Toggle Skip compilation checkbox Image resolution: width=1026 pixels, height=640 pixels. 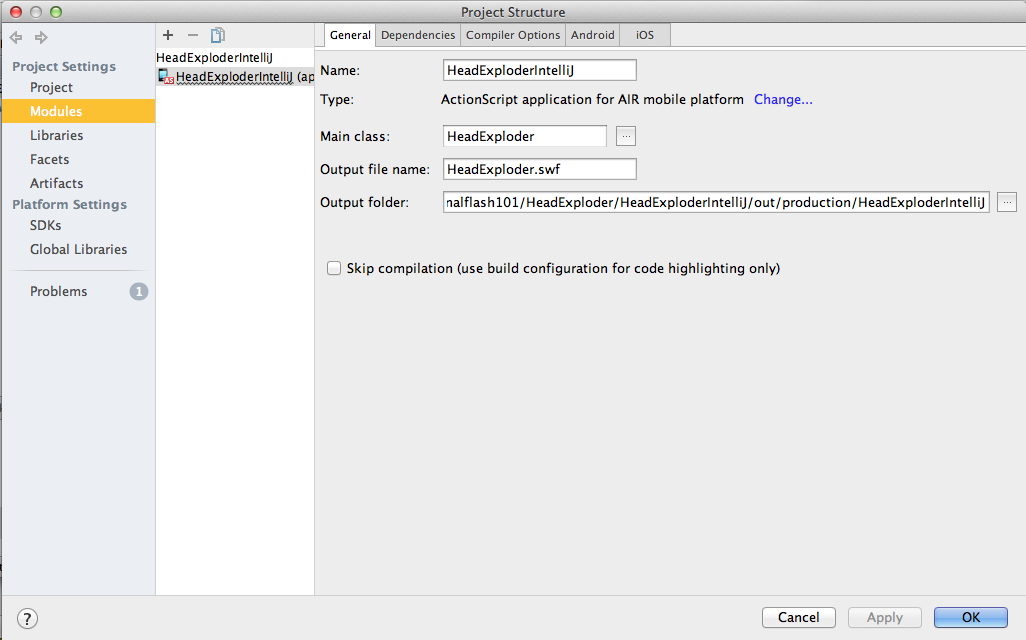click(x=334, y=268)
